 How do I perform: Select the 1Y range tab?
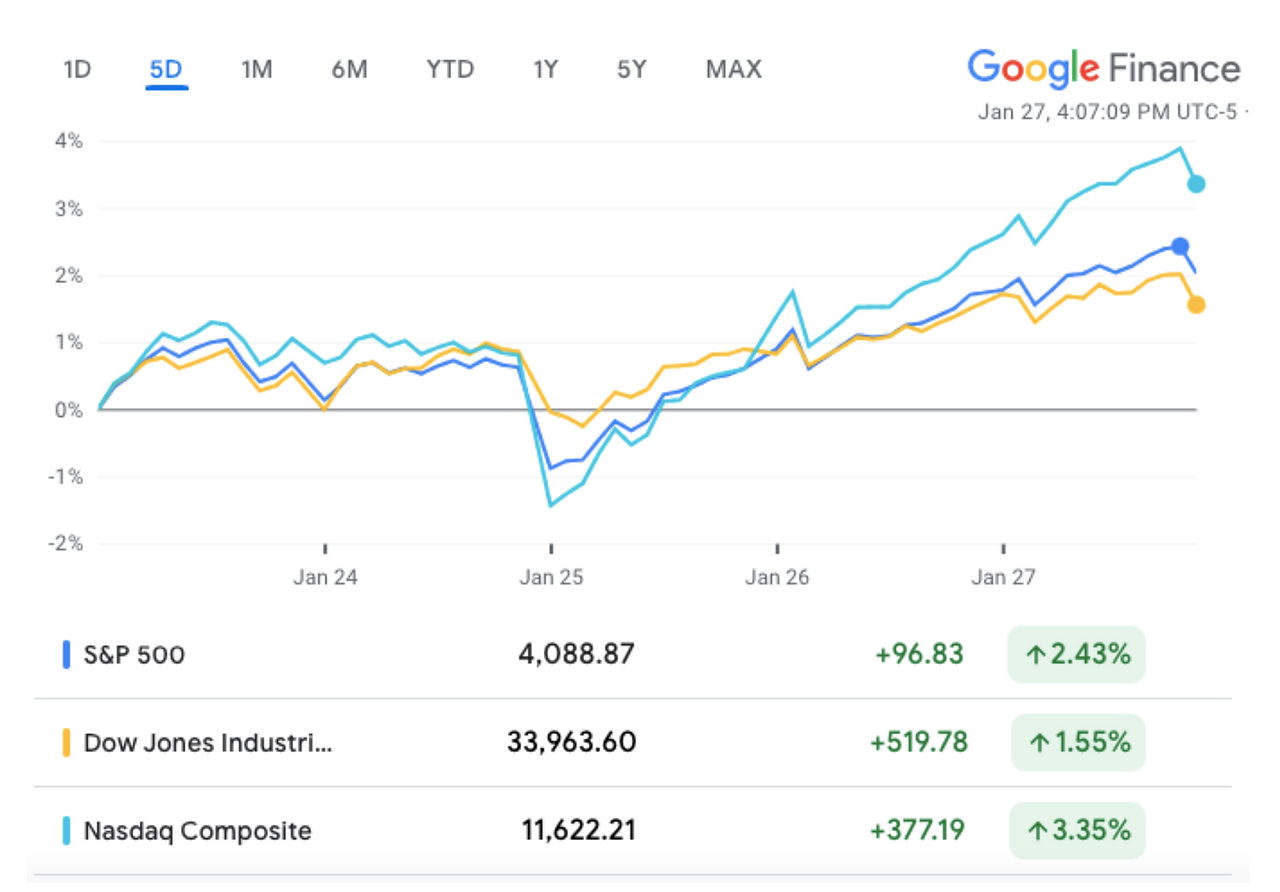(545, 70)
